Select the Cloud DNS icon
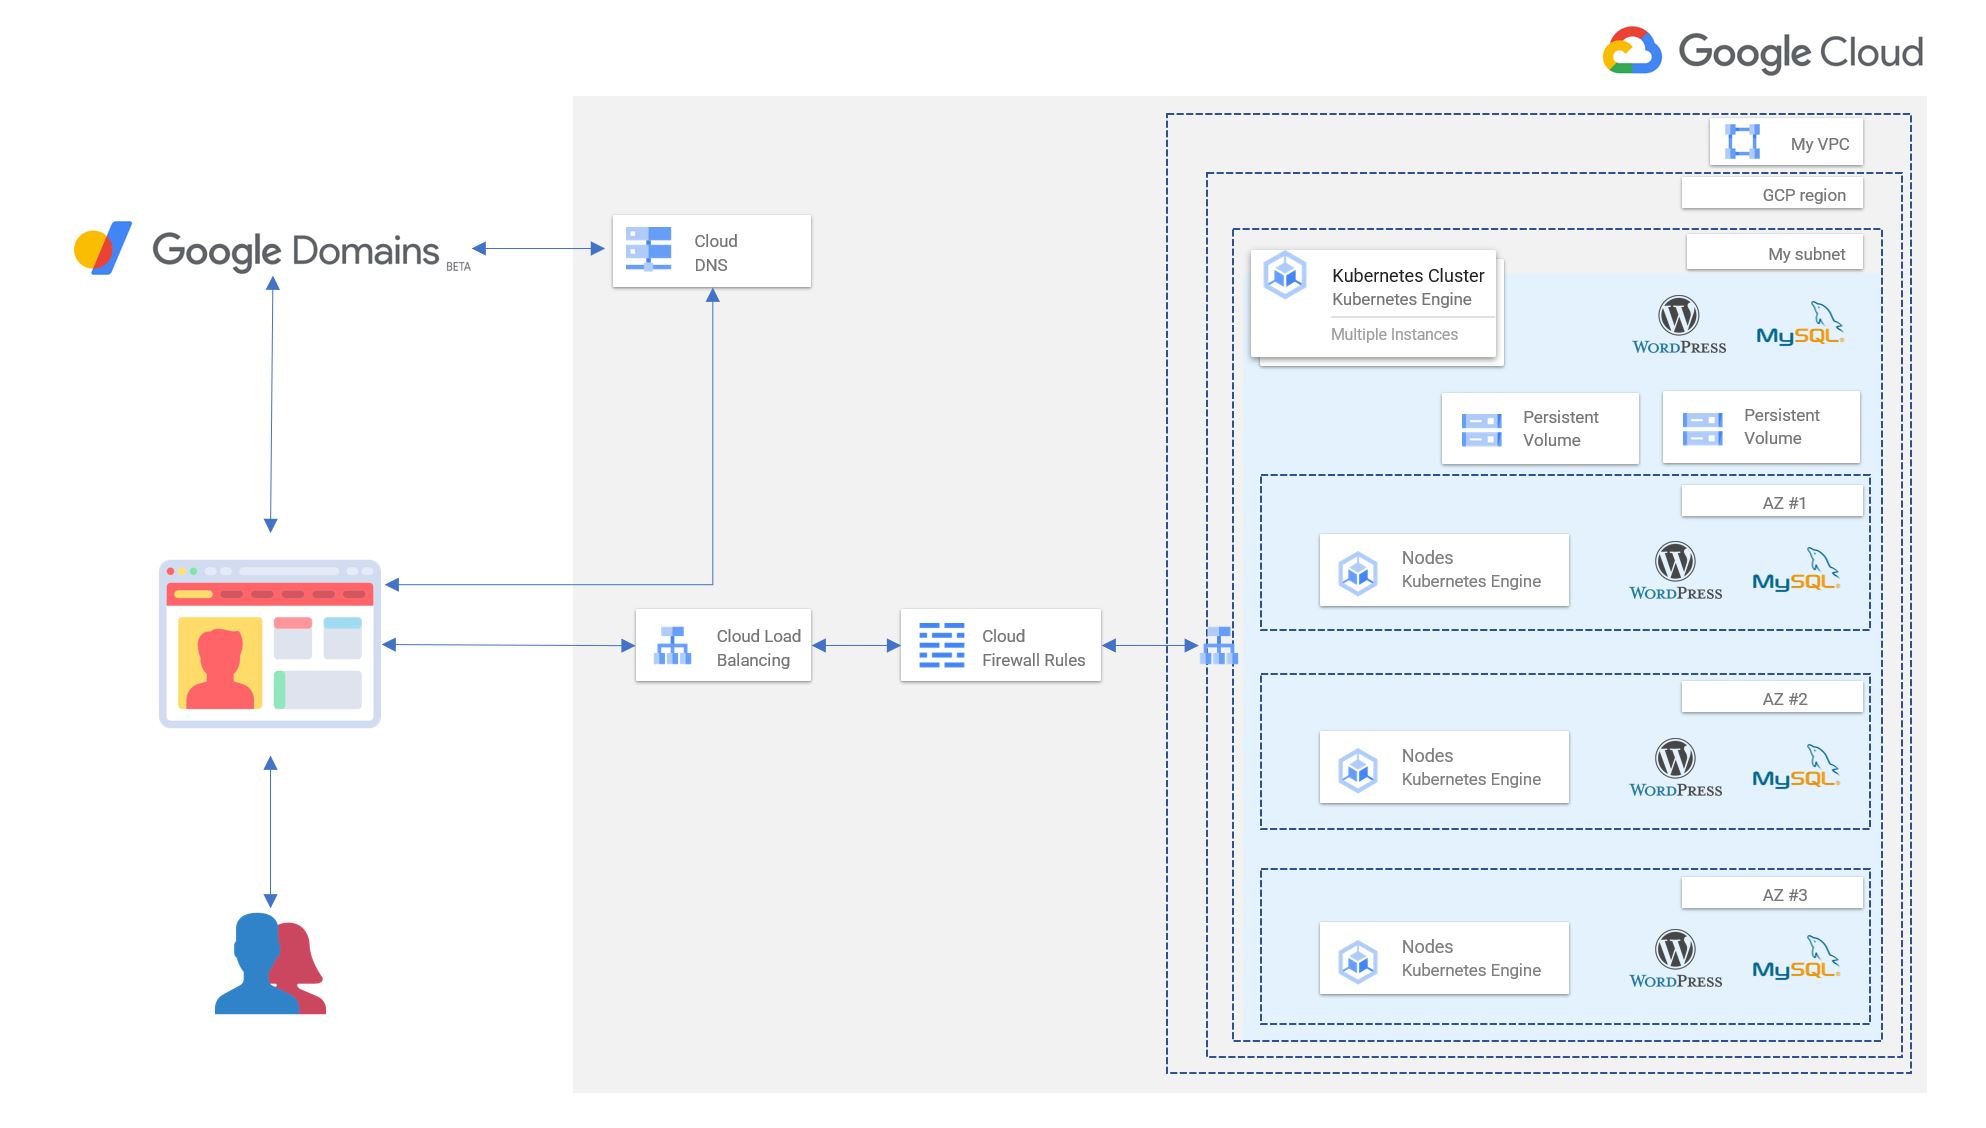The width and height of the screenshot is (1986, 1128). 648,250
